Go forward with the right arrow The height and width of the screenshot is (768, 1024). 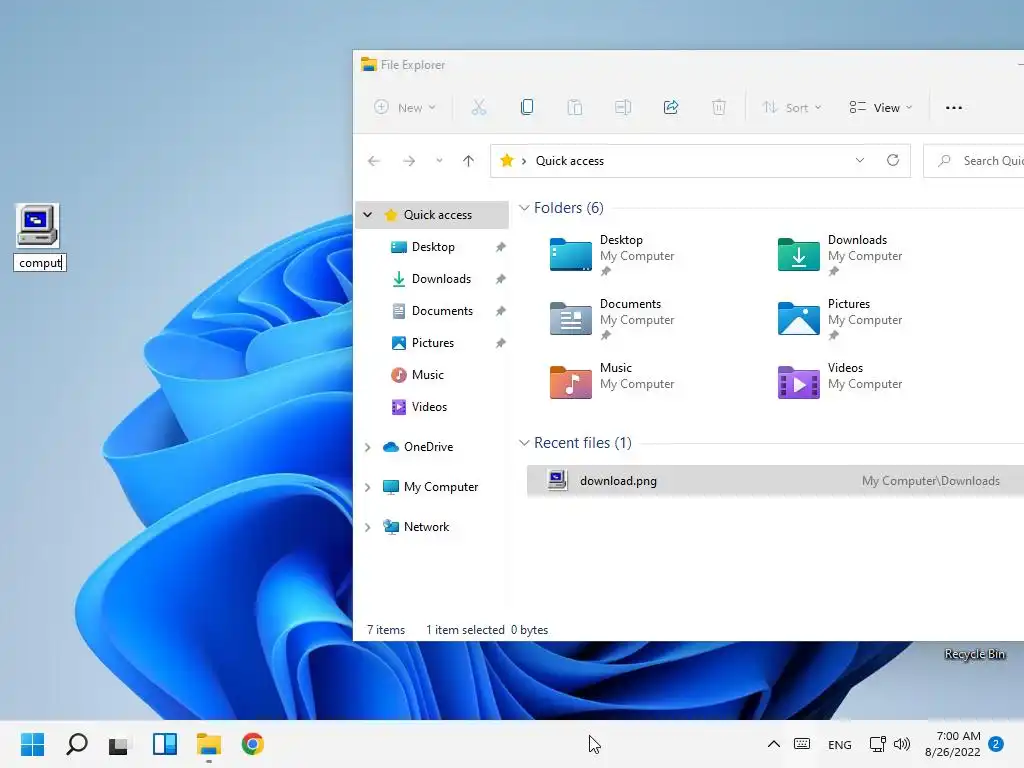(x=409, y=161)
